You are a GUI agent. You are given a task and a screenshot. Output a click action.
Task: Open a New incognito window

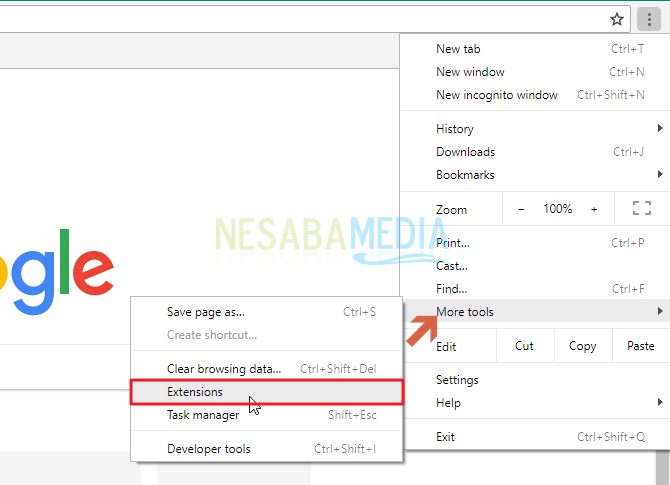pos(535,95)
